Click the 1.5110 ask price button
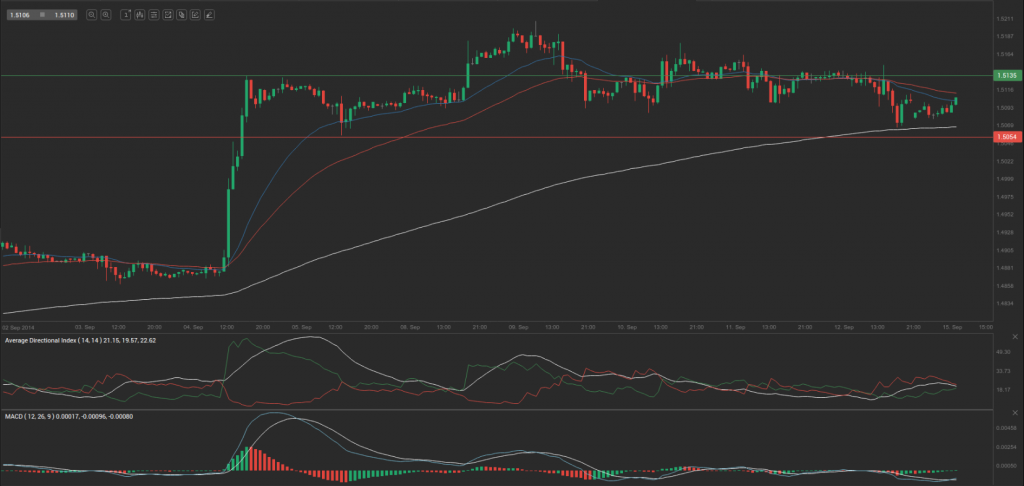The height and width of the screenshot is (486, 1024). pos(62,16)
